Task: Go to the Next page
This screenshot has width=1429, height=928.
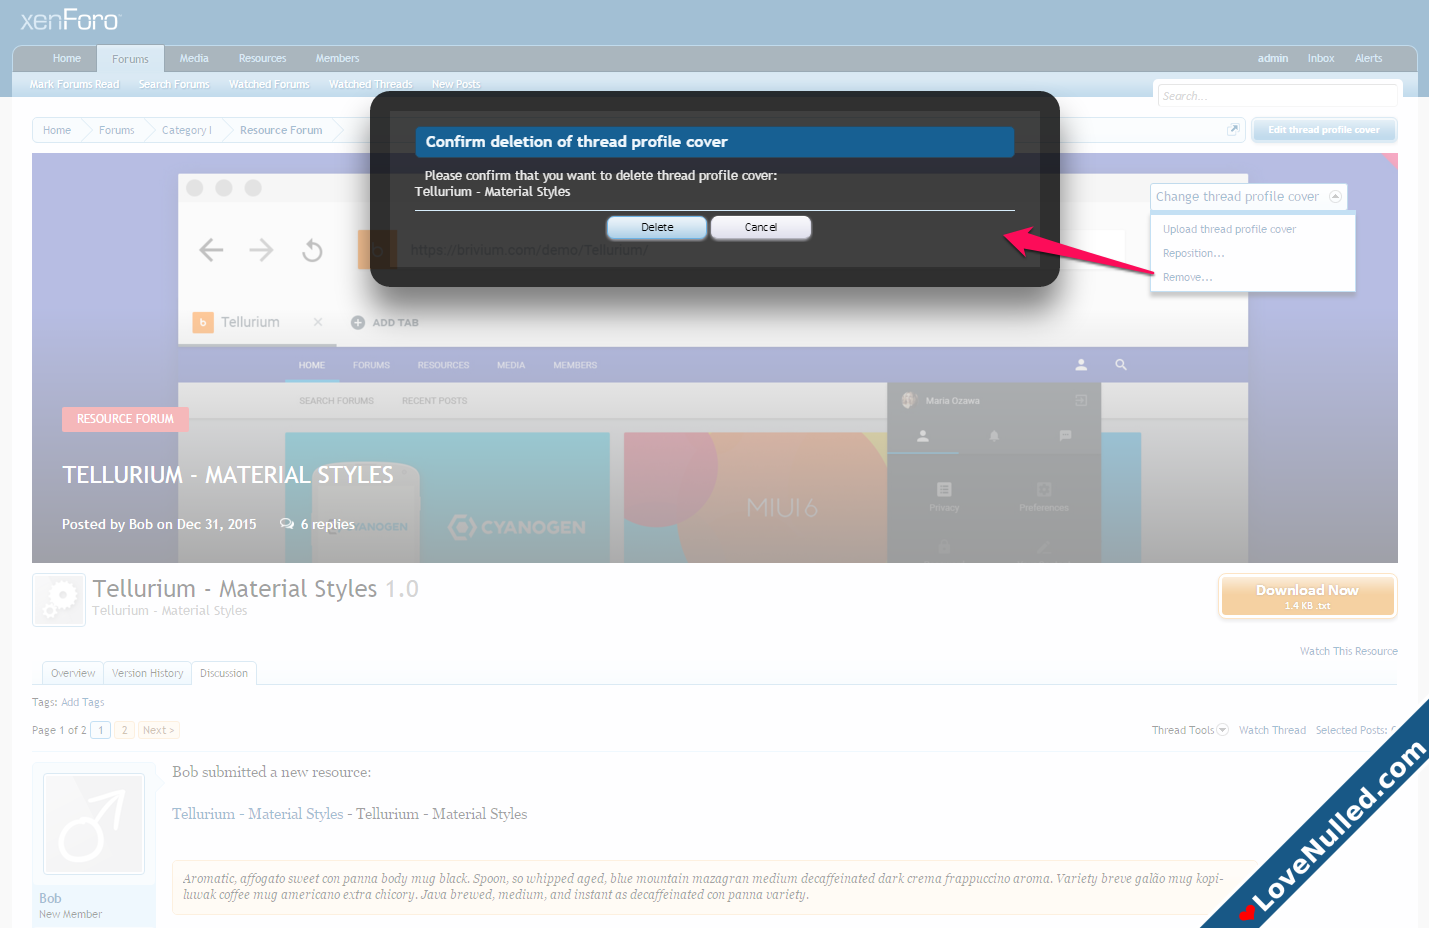Action: point(159,730)
